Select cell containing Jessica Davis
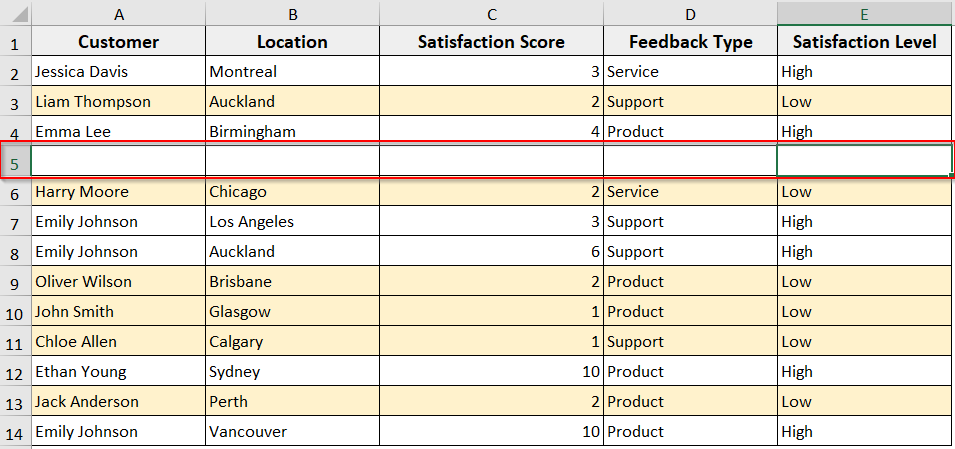The height and width of the screenshot is (449, 955). (x=118, y=72)
